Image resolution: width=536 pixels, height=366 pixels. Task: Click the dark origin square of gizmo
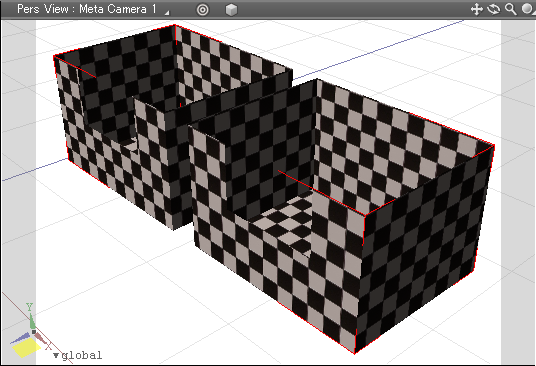point(34,331)
